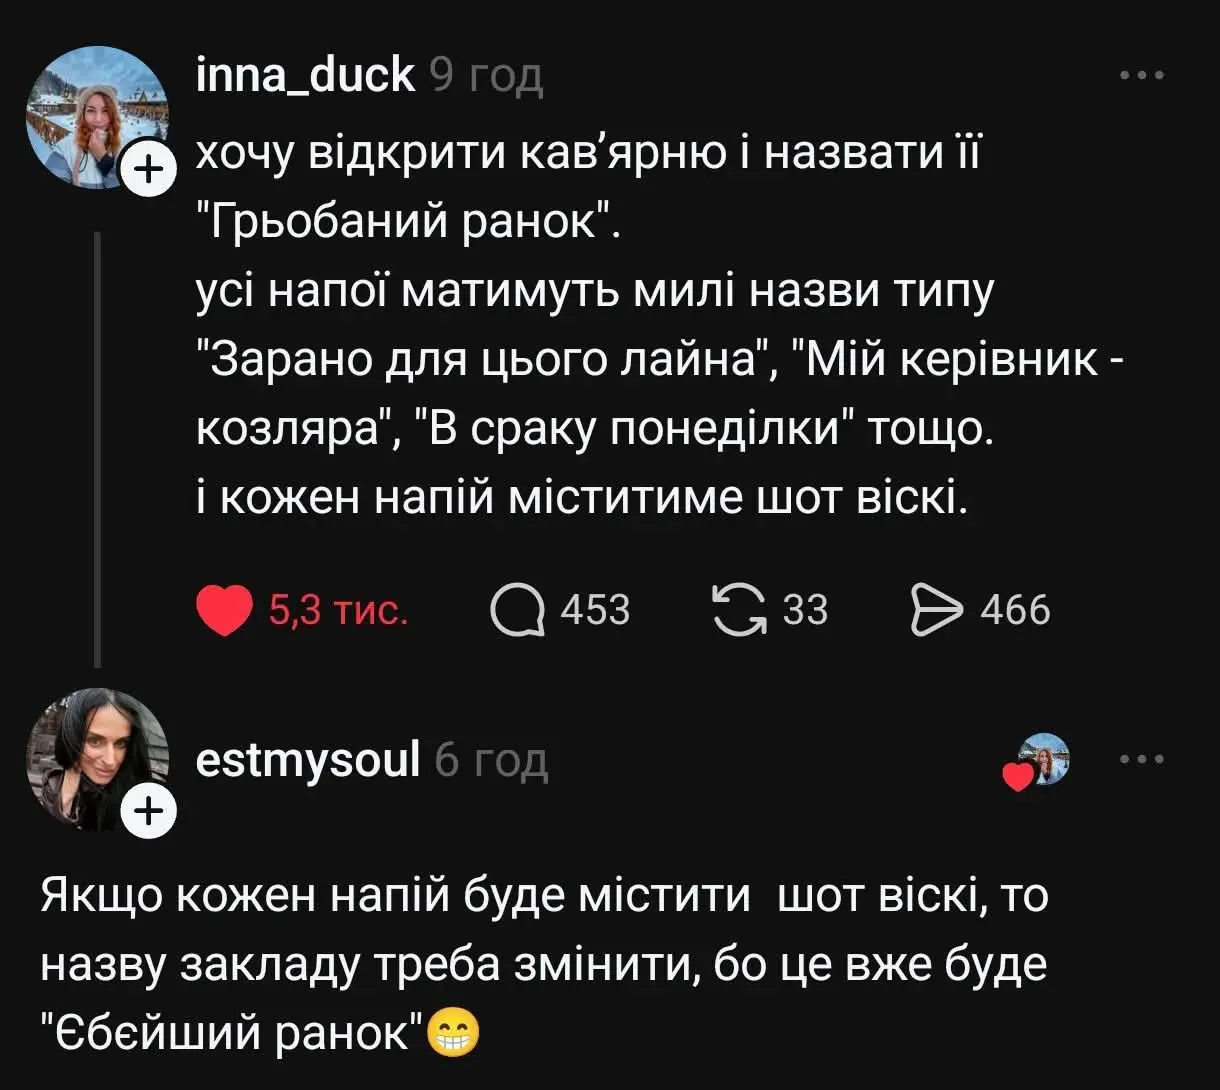Click the 453 replies count
Image resolution: width=1220 pixels, height=1090 pixels.
pyautogui.click(x=595, y=609)
